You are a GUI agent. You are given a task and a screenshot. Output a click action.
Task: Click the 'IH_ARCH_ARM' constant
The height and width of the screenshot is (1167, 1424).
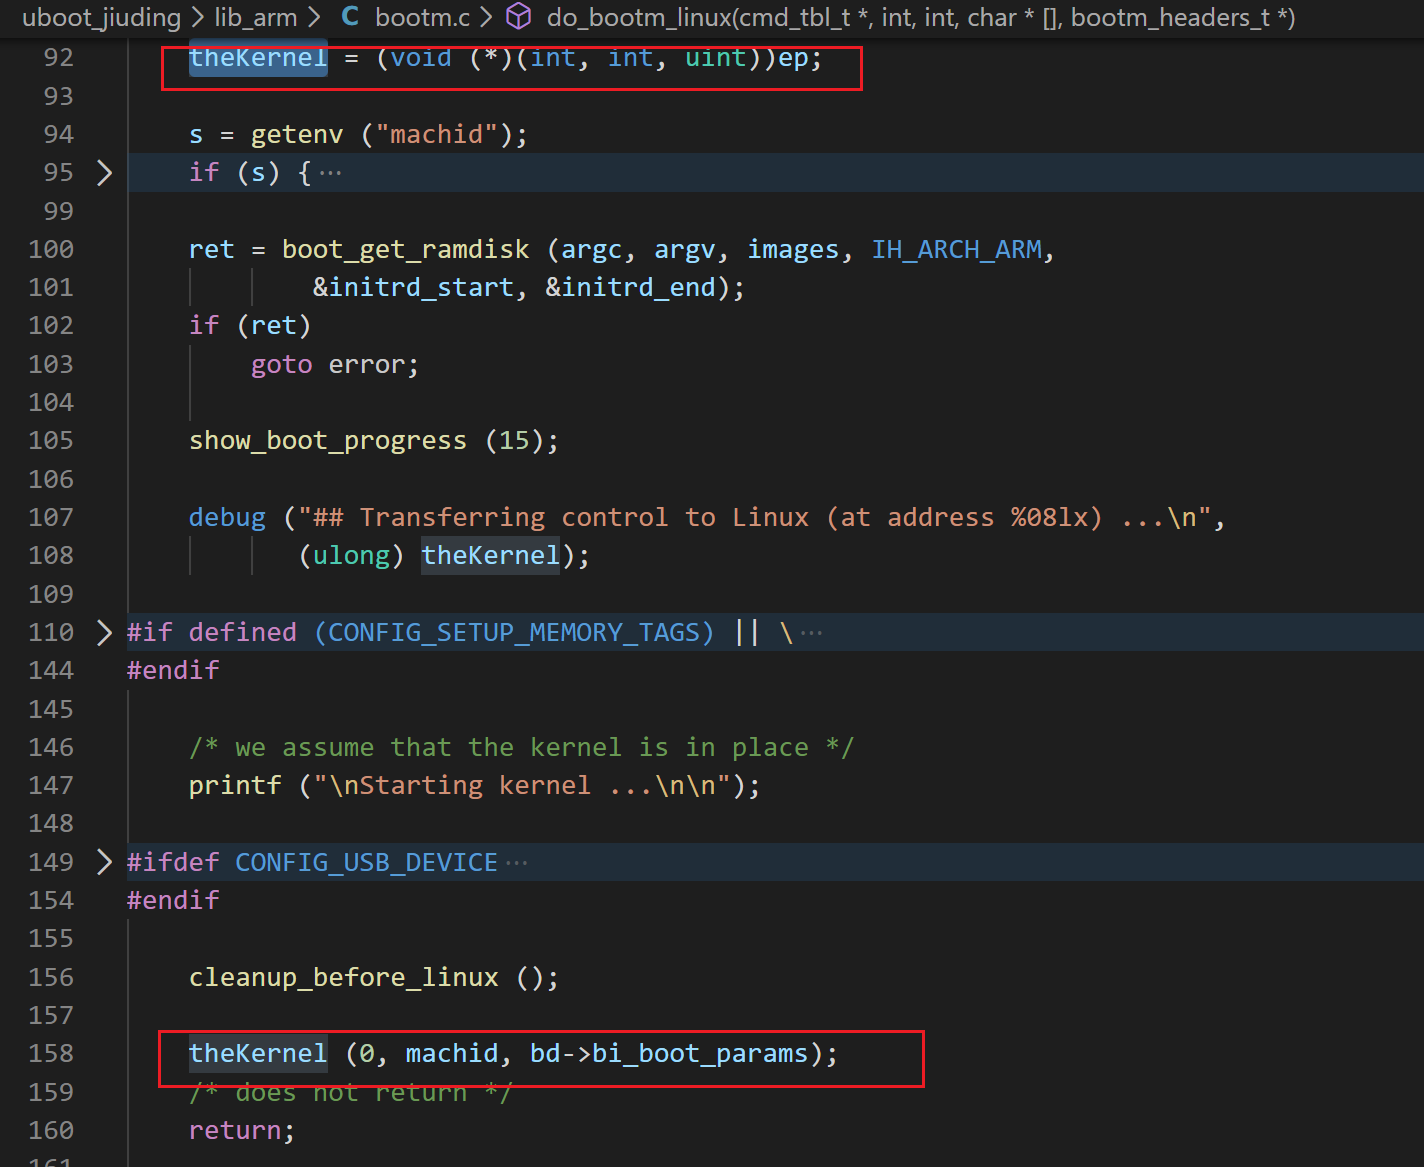(957, 249)
